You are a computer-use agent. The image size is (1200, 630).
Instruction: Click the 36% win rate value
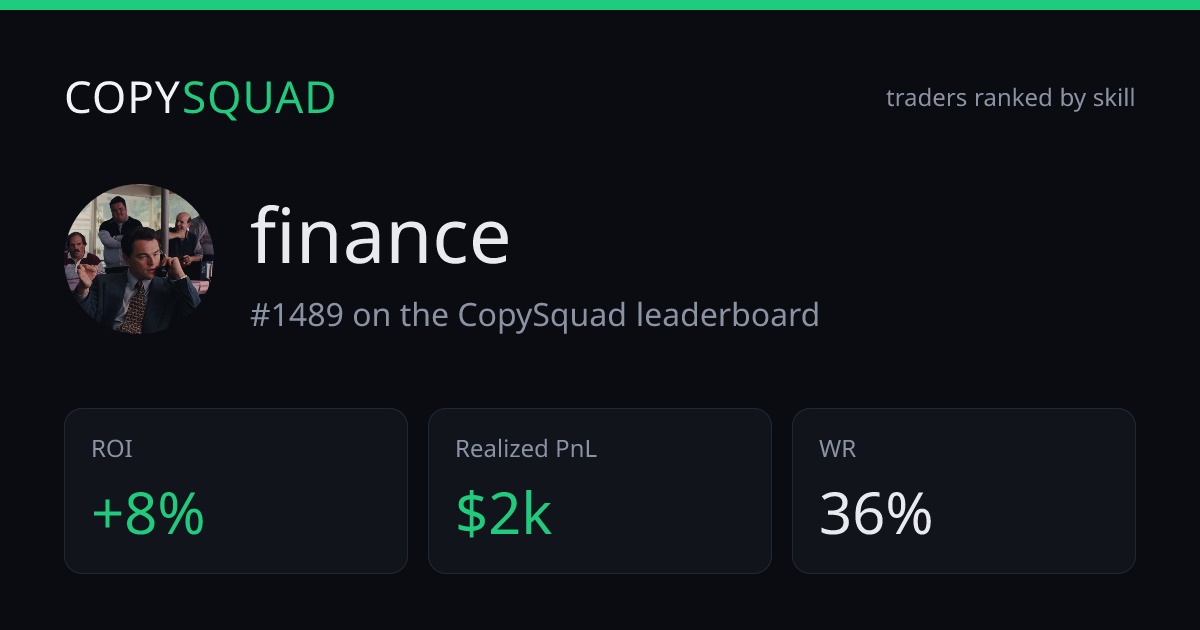click(876, 515)
